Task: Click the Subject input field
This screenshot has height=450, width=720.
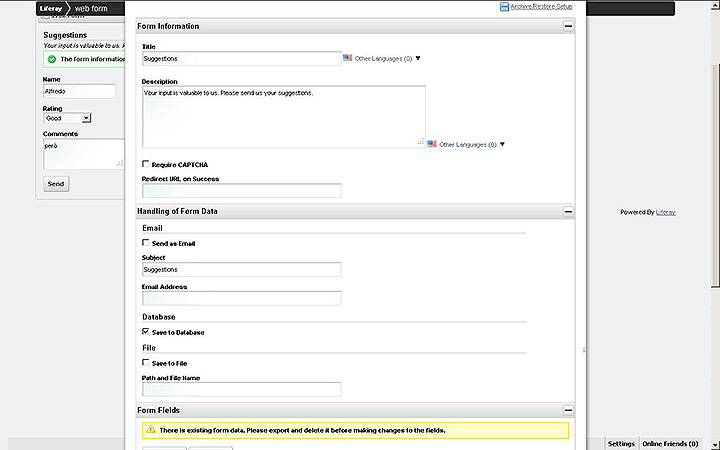Action: (x=242, y=270)
